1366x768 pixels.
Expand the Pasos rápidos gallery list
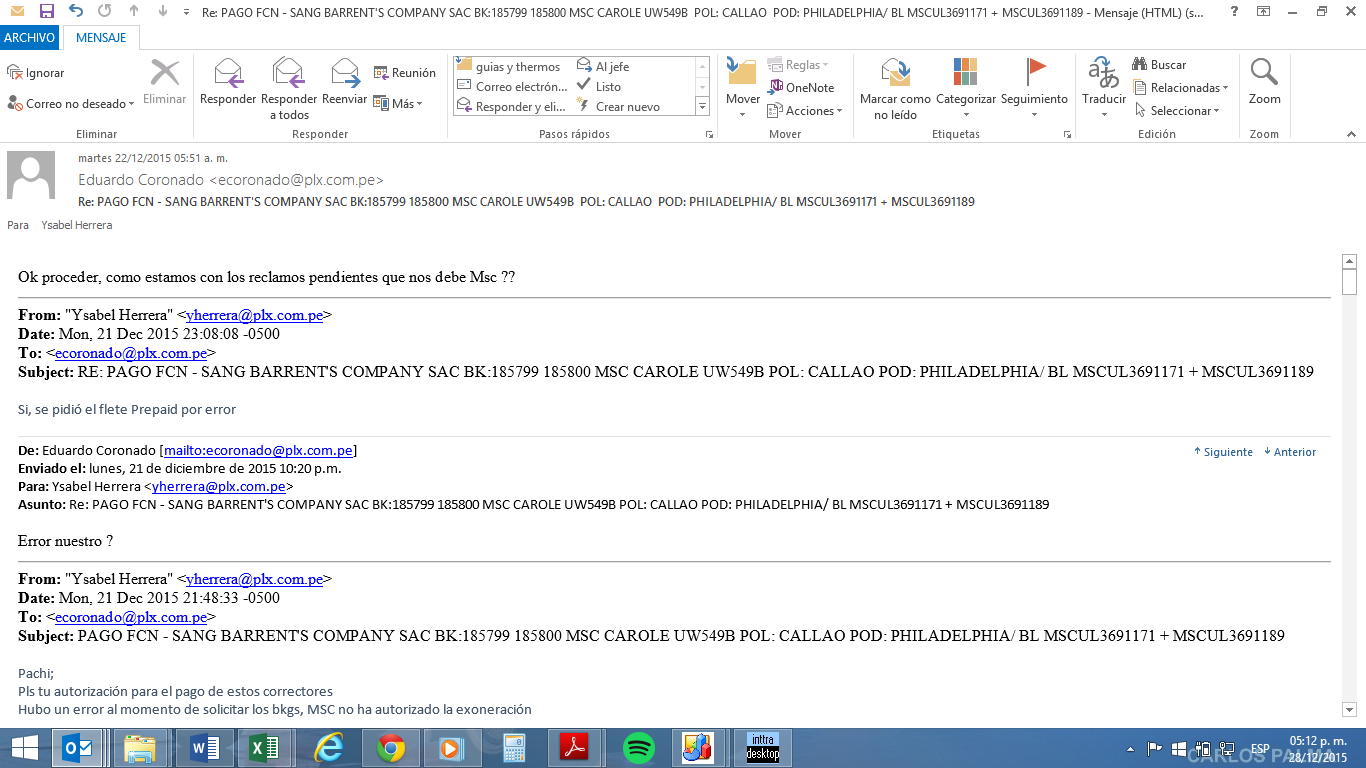[702, 107]
